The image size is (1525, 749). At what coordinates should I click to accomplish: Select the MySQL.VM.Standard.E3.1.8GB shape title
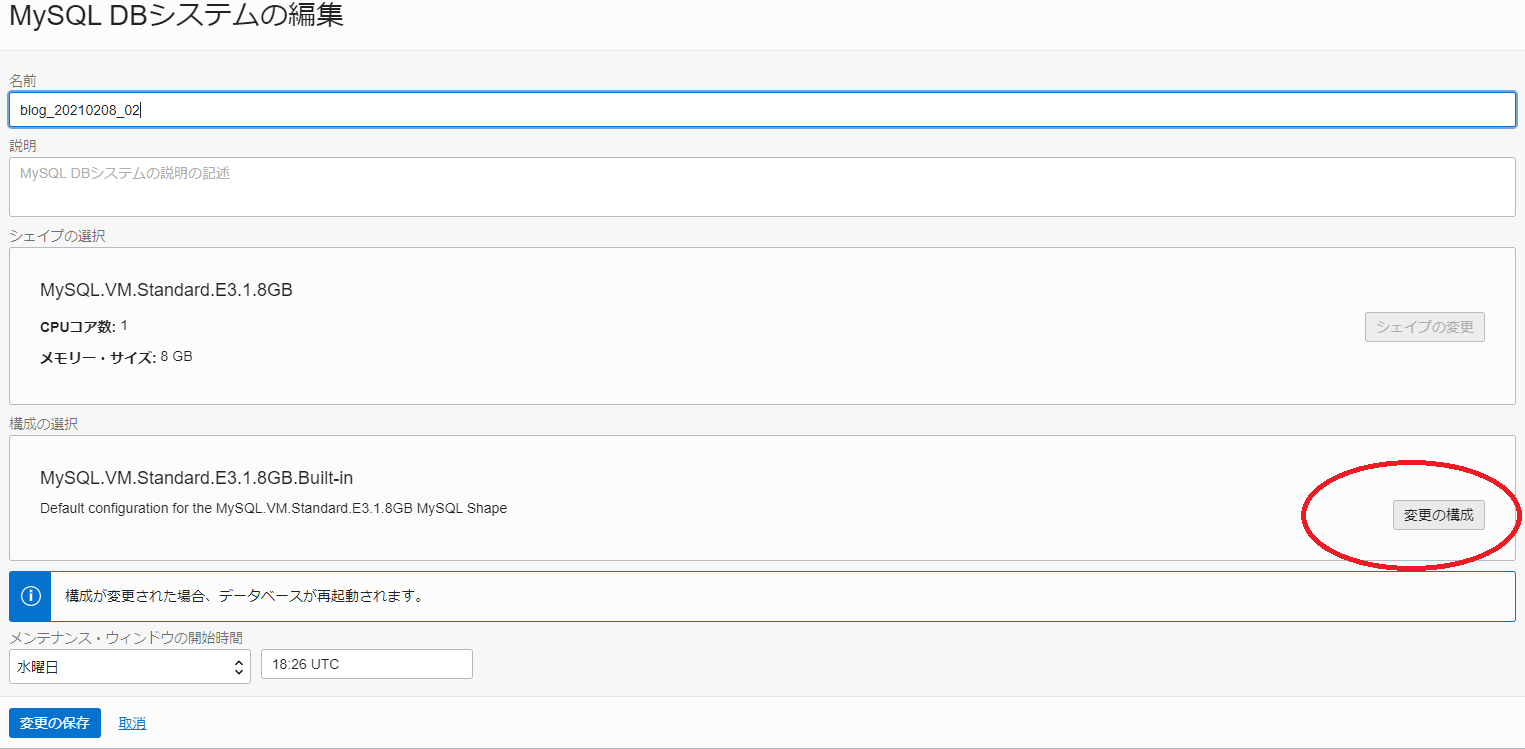pyautogui.click(x=166, y=290)
